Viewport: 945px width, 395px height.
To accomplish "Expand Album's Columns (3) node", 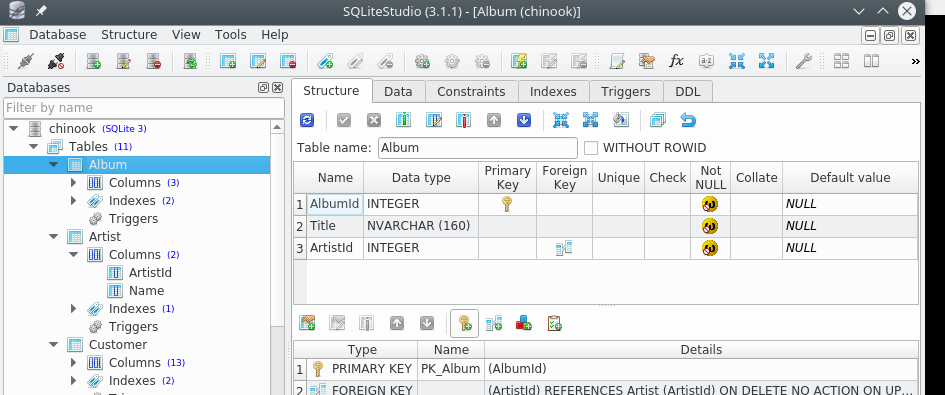I will point(74,183).
